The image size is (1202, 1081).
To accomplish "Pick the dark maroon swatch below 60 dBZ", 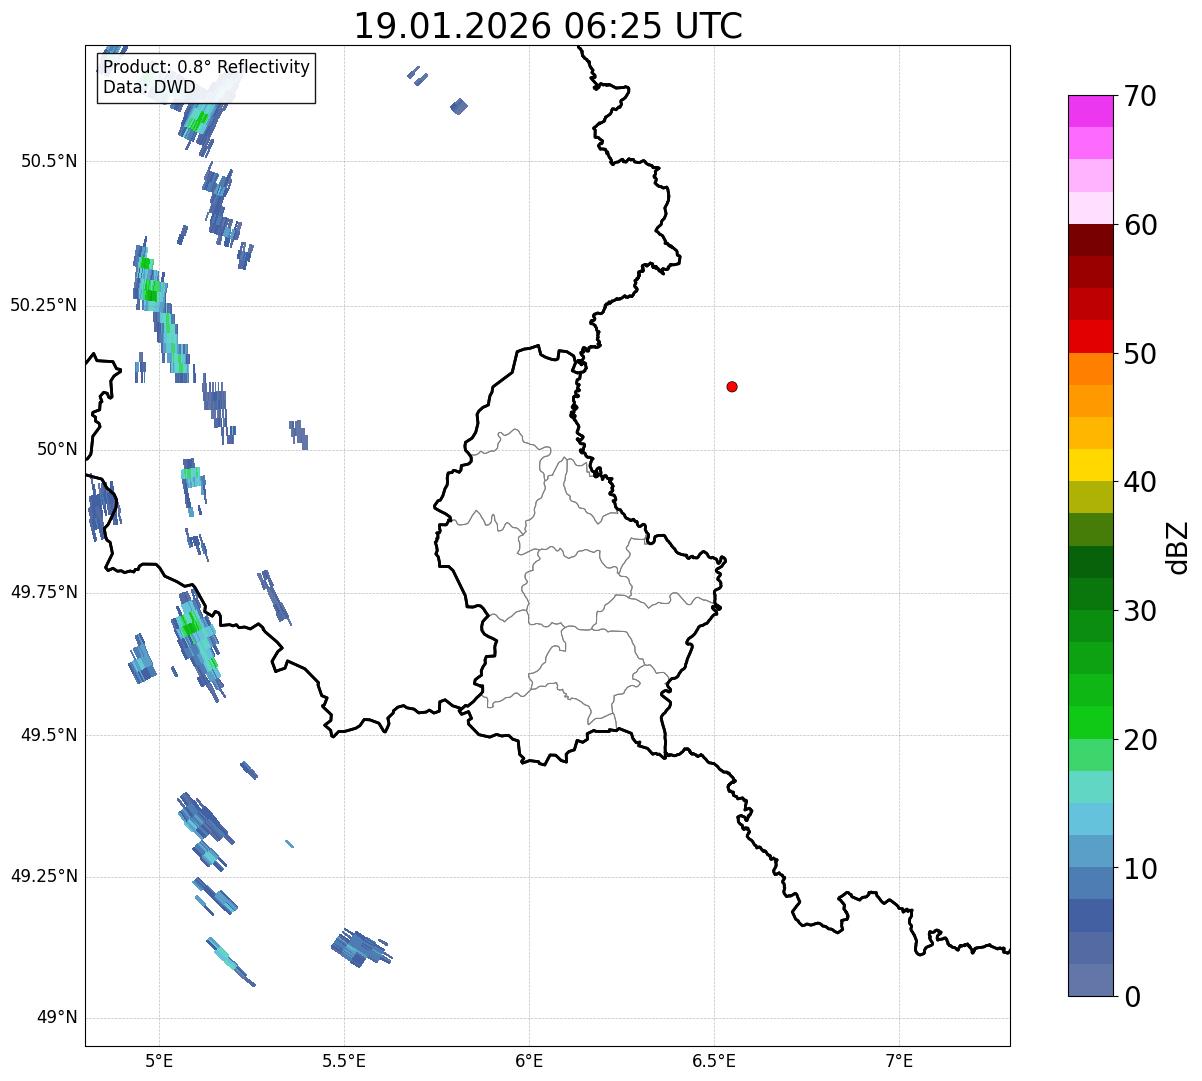I will point(1091,240).
